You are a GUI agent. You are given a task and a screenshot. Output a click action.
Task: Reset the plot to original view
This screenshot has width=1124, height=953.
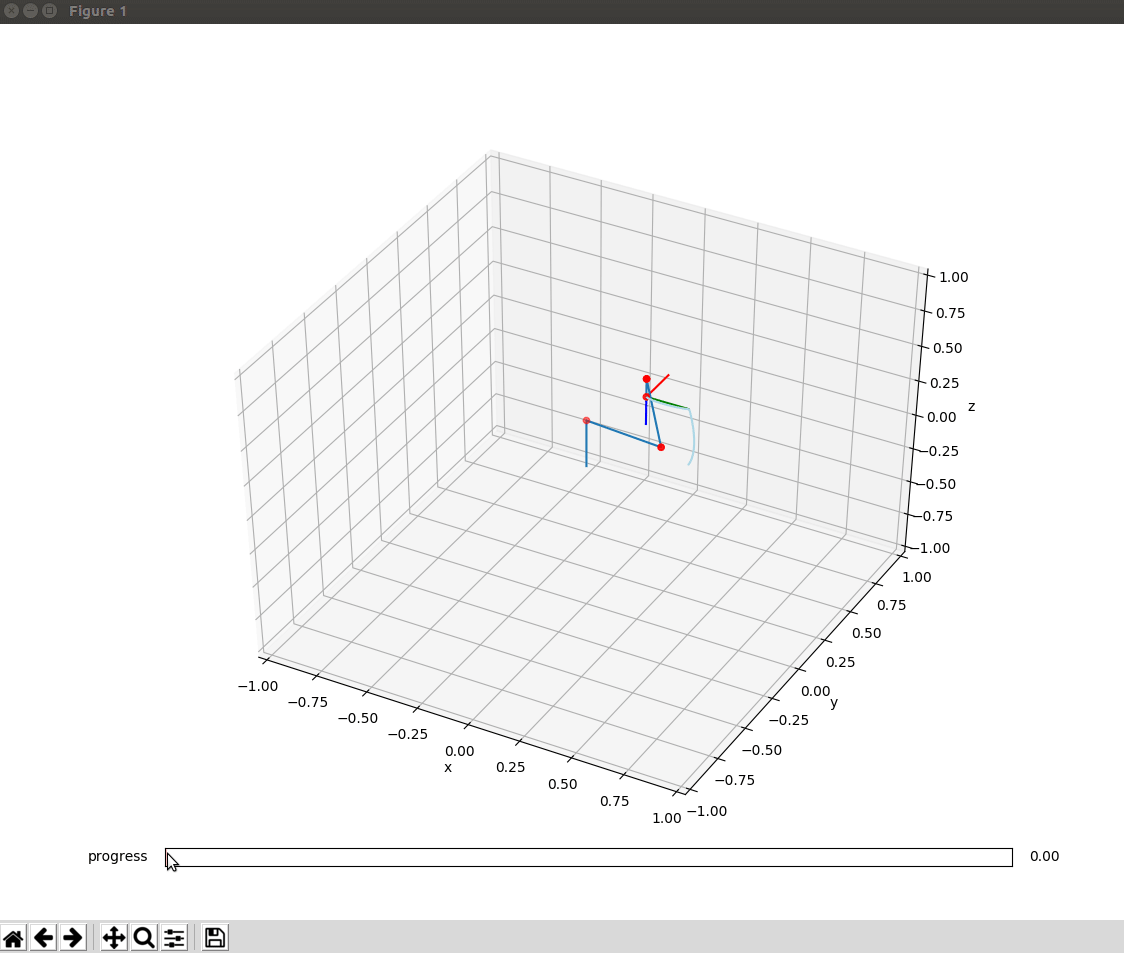pyautogui.click(x=13, y=937)
